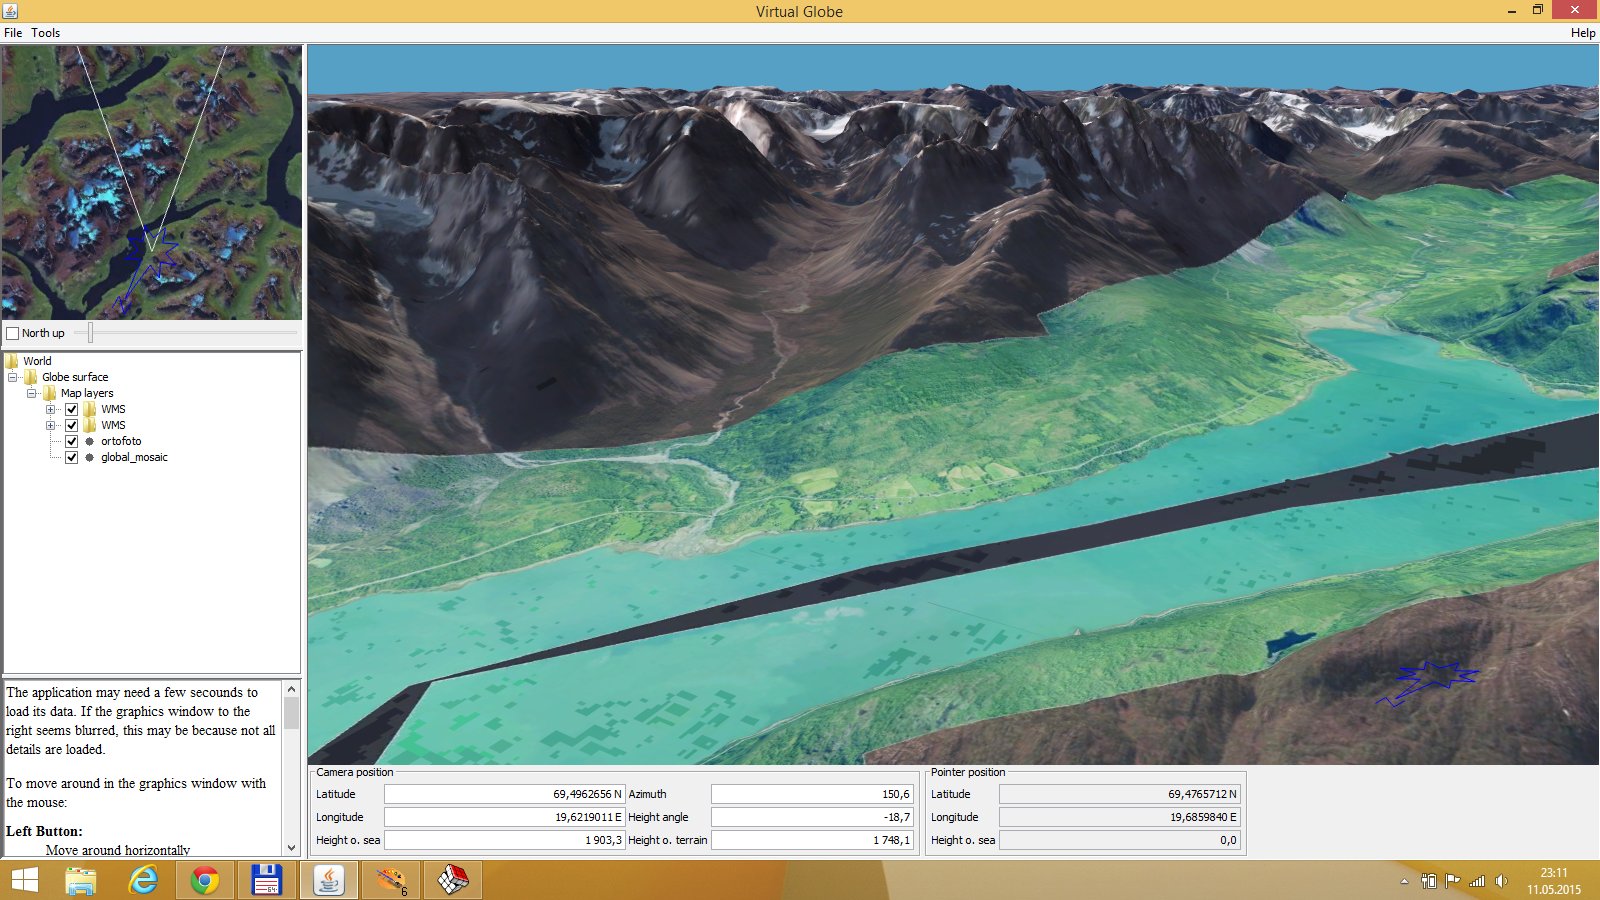Uncheck the ortofoto layer checkbox

click(71, 441)
